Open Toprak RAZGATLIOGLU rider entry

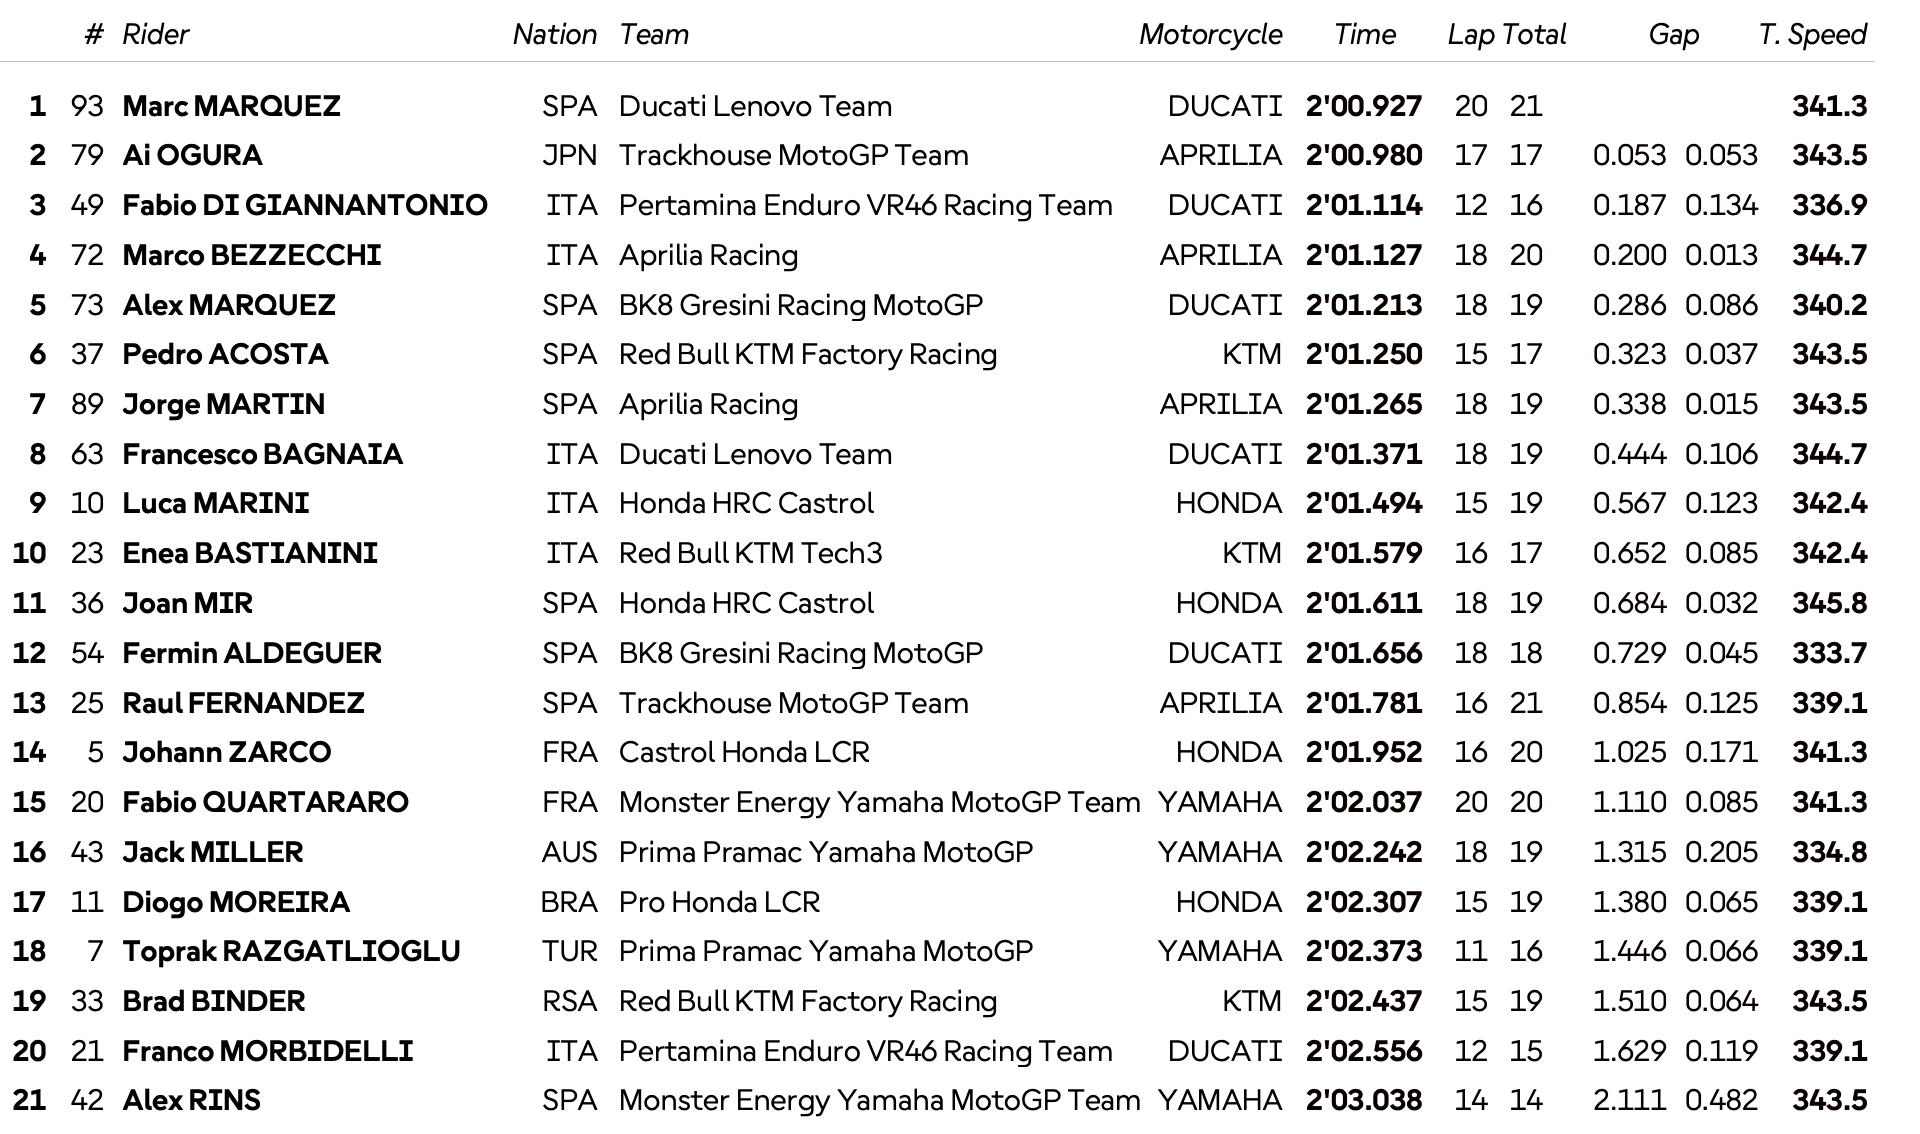[x=291, y=951]
